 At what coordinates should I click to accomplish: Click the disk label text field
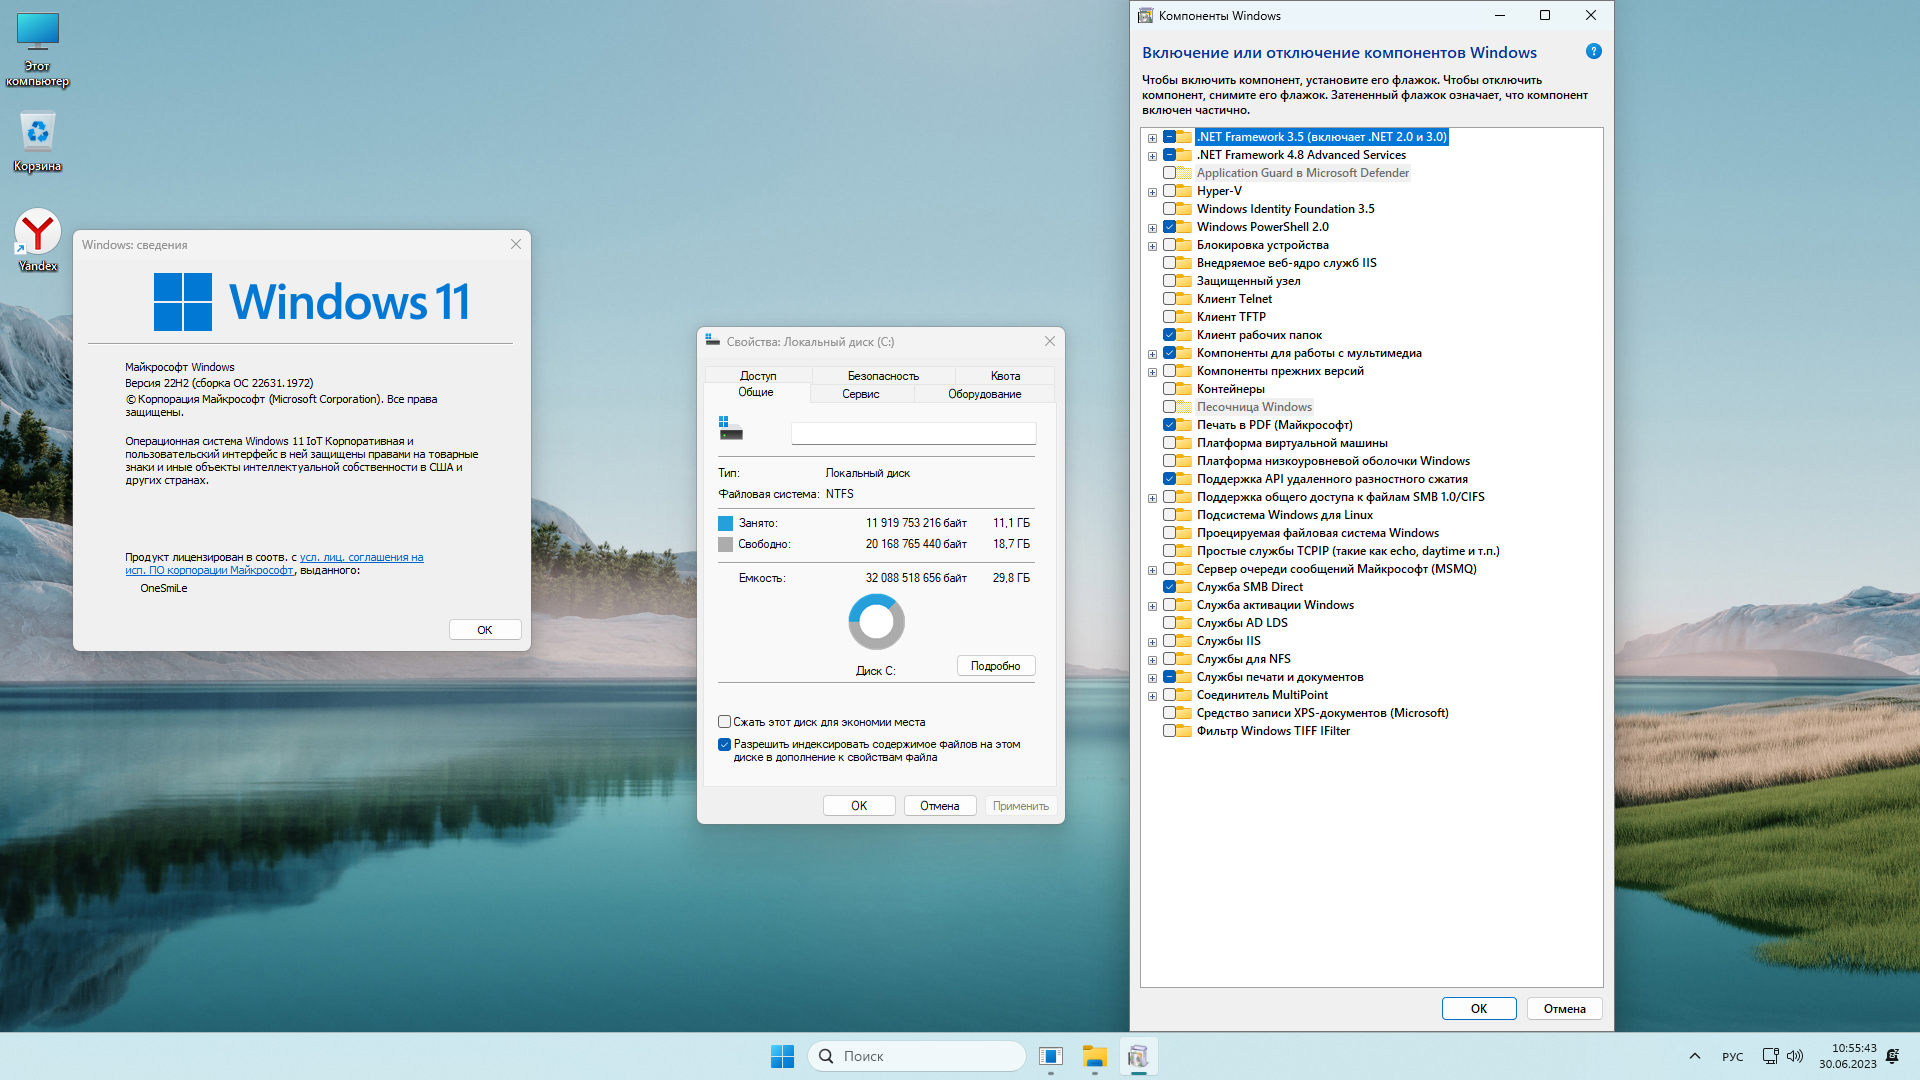click(913, 433)
